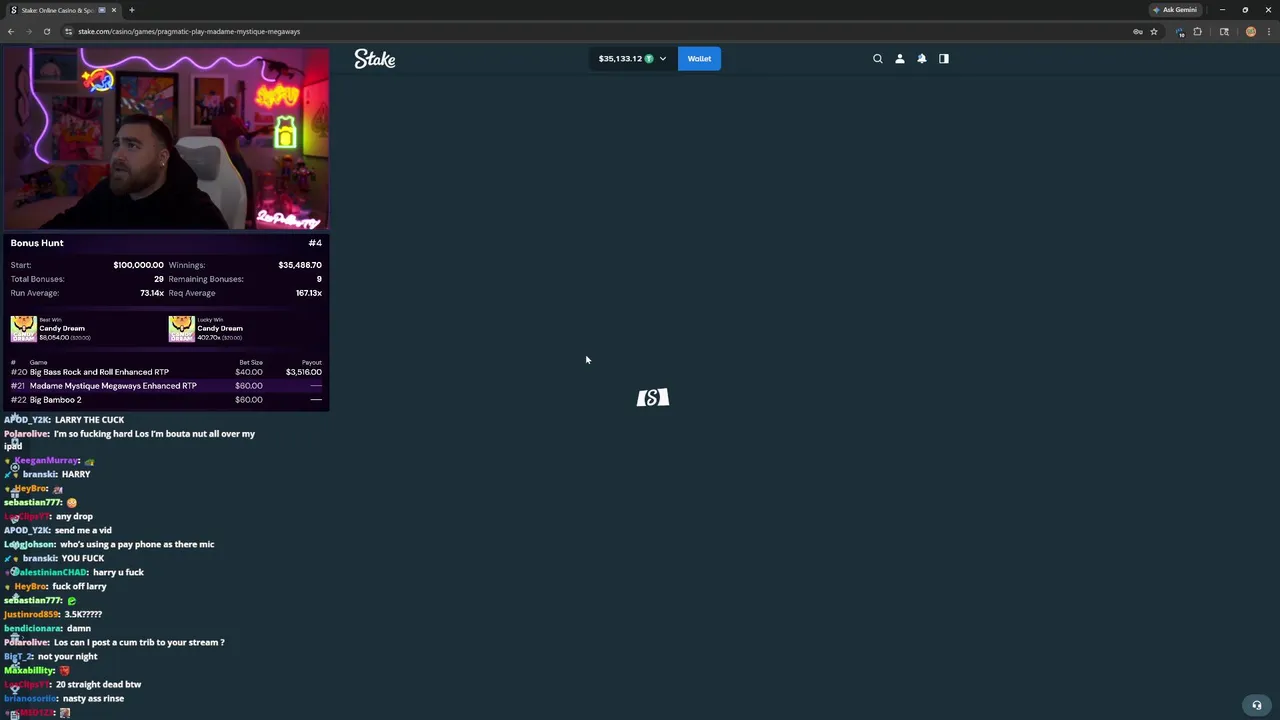Click the Stake logo
1280x720 pixels.
(x=374, y=58)
